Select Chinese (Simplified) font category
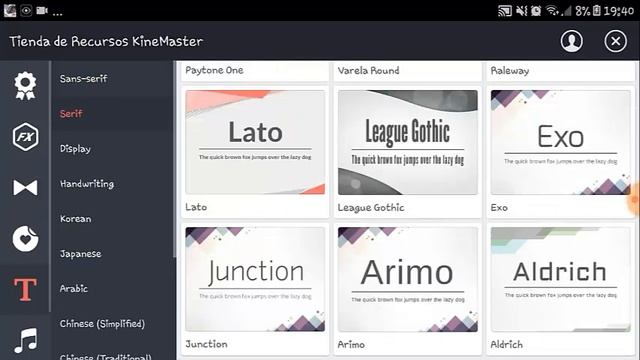The height and width of the screenshot is (360, 640). 102,324
